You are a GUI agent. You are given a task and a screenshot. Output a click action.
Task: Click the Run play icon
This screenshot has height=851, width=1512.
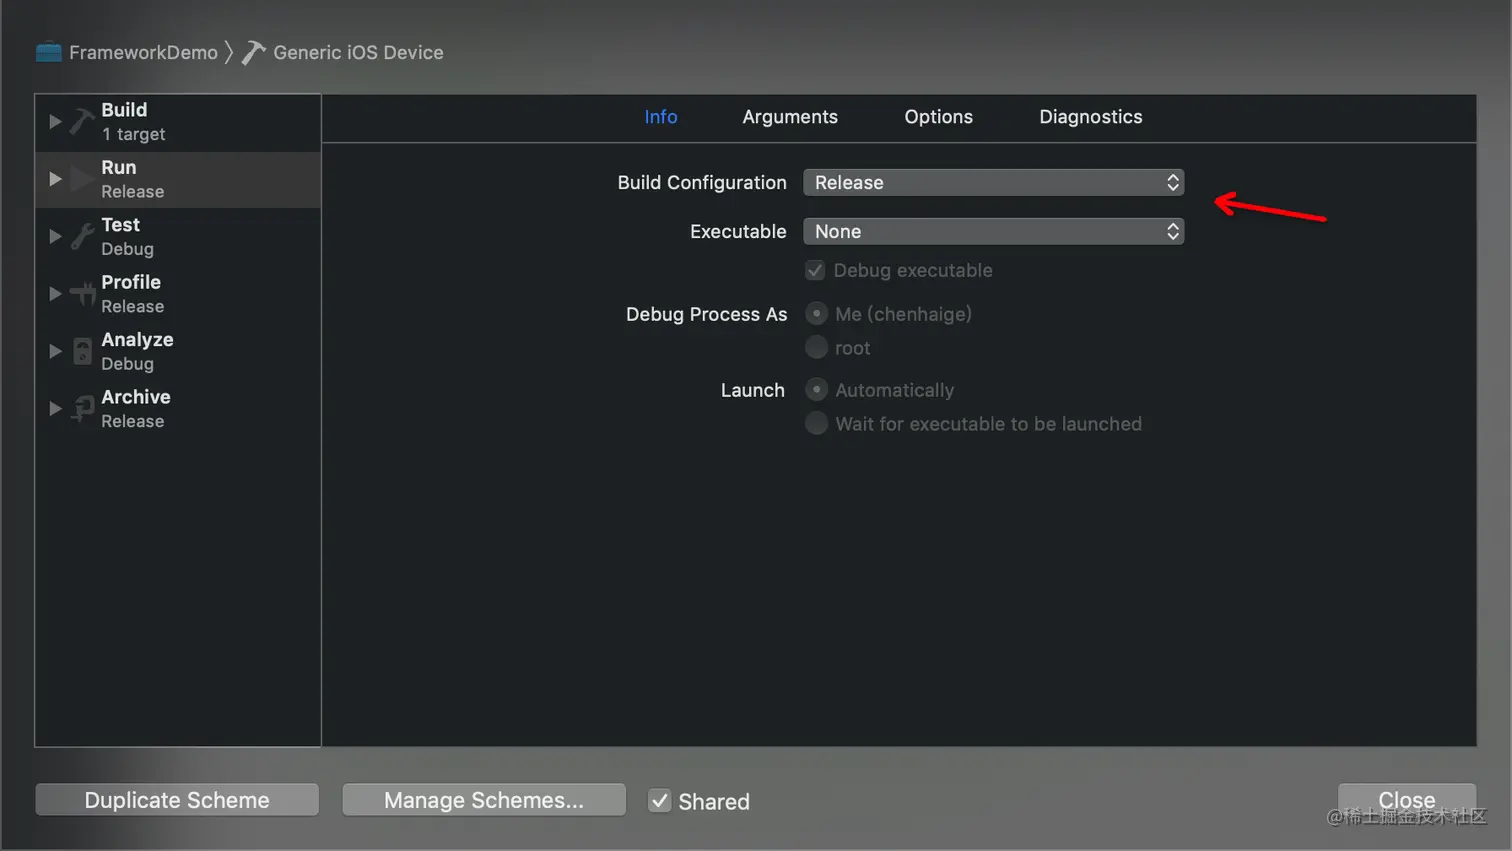[x=82, y=179]
